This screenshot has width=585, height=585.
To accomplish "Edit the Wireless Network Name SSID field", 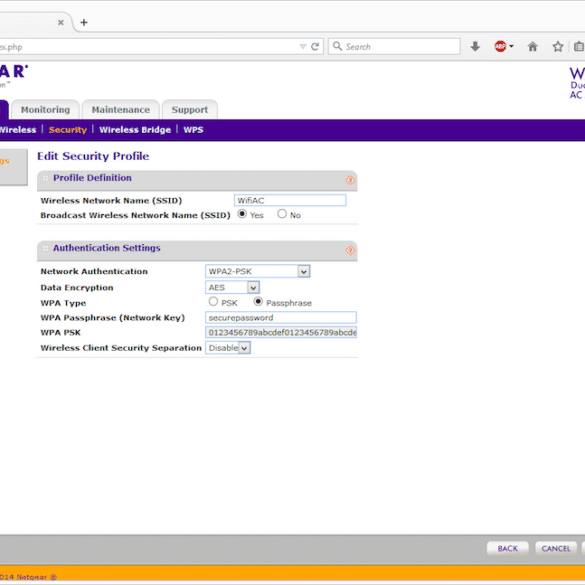I will point(290,200).
